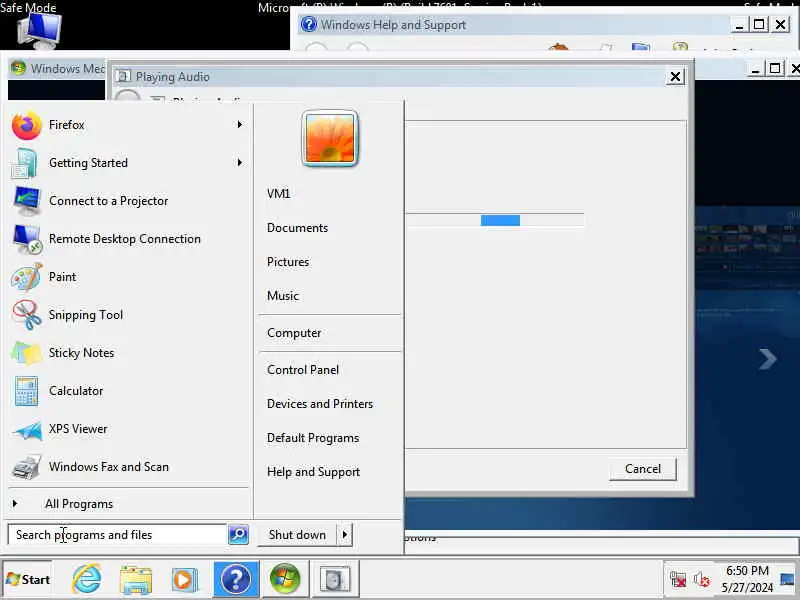Switch to Playing Audio troubleshooter taskbar button

pyautogui.click(x=335, y=579)
